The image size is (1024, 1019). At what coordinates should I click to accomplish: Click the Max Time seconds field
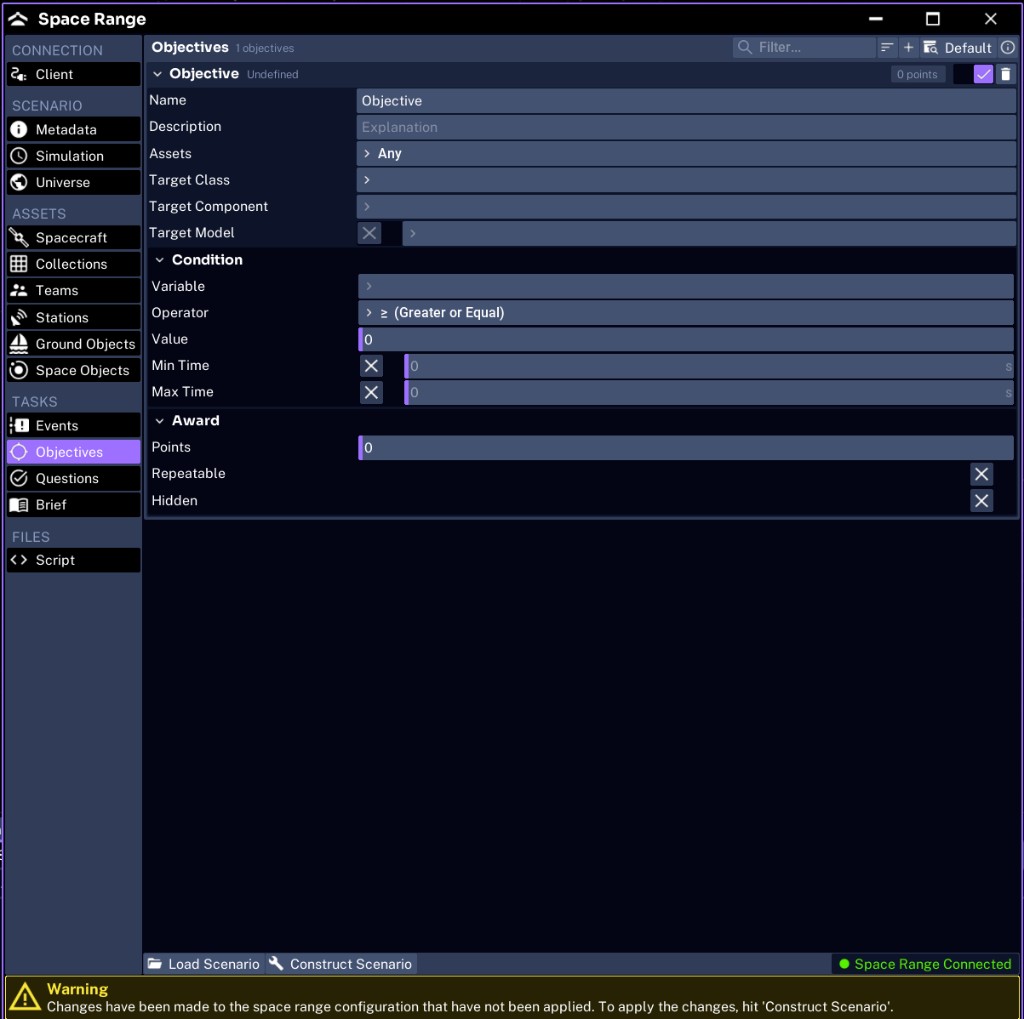click(x=709, y=393)
